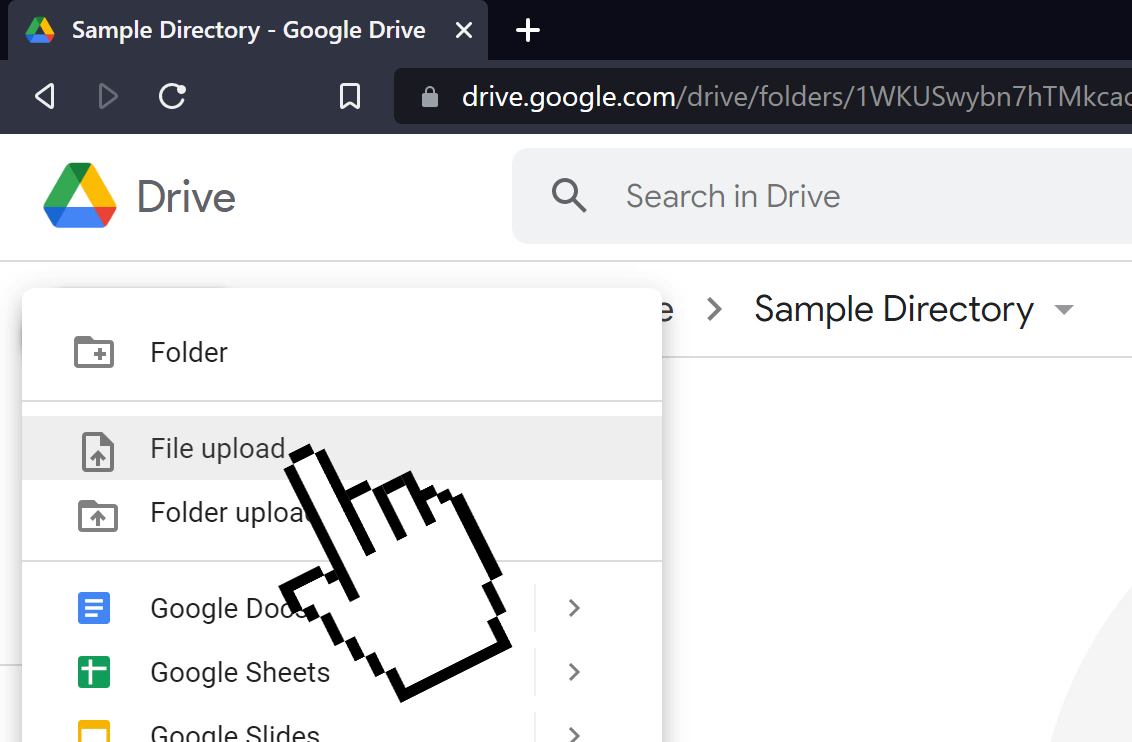Click the new folder icon
1132x742 pixels.
coord(94,352)
